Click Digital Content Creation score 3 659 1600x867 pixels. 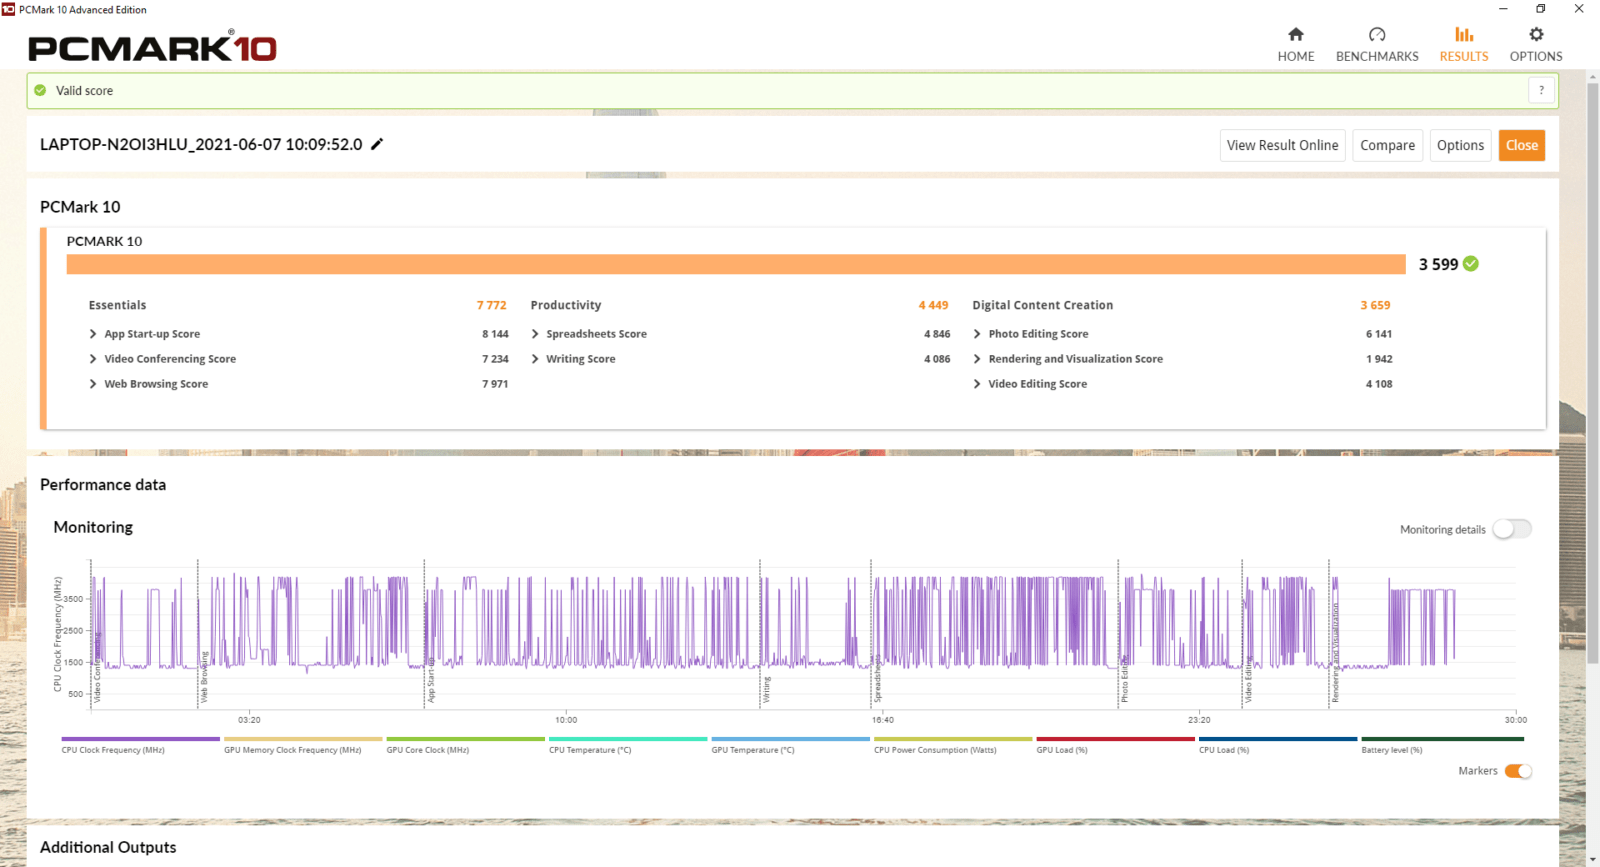tap(1375, 305)
